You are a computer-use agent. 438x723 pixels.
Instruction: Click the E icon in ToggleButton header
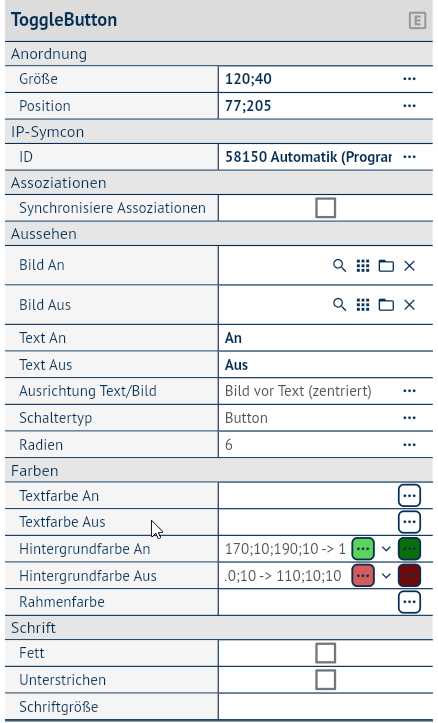417,21
